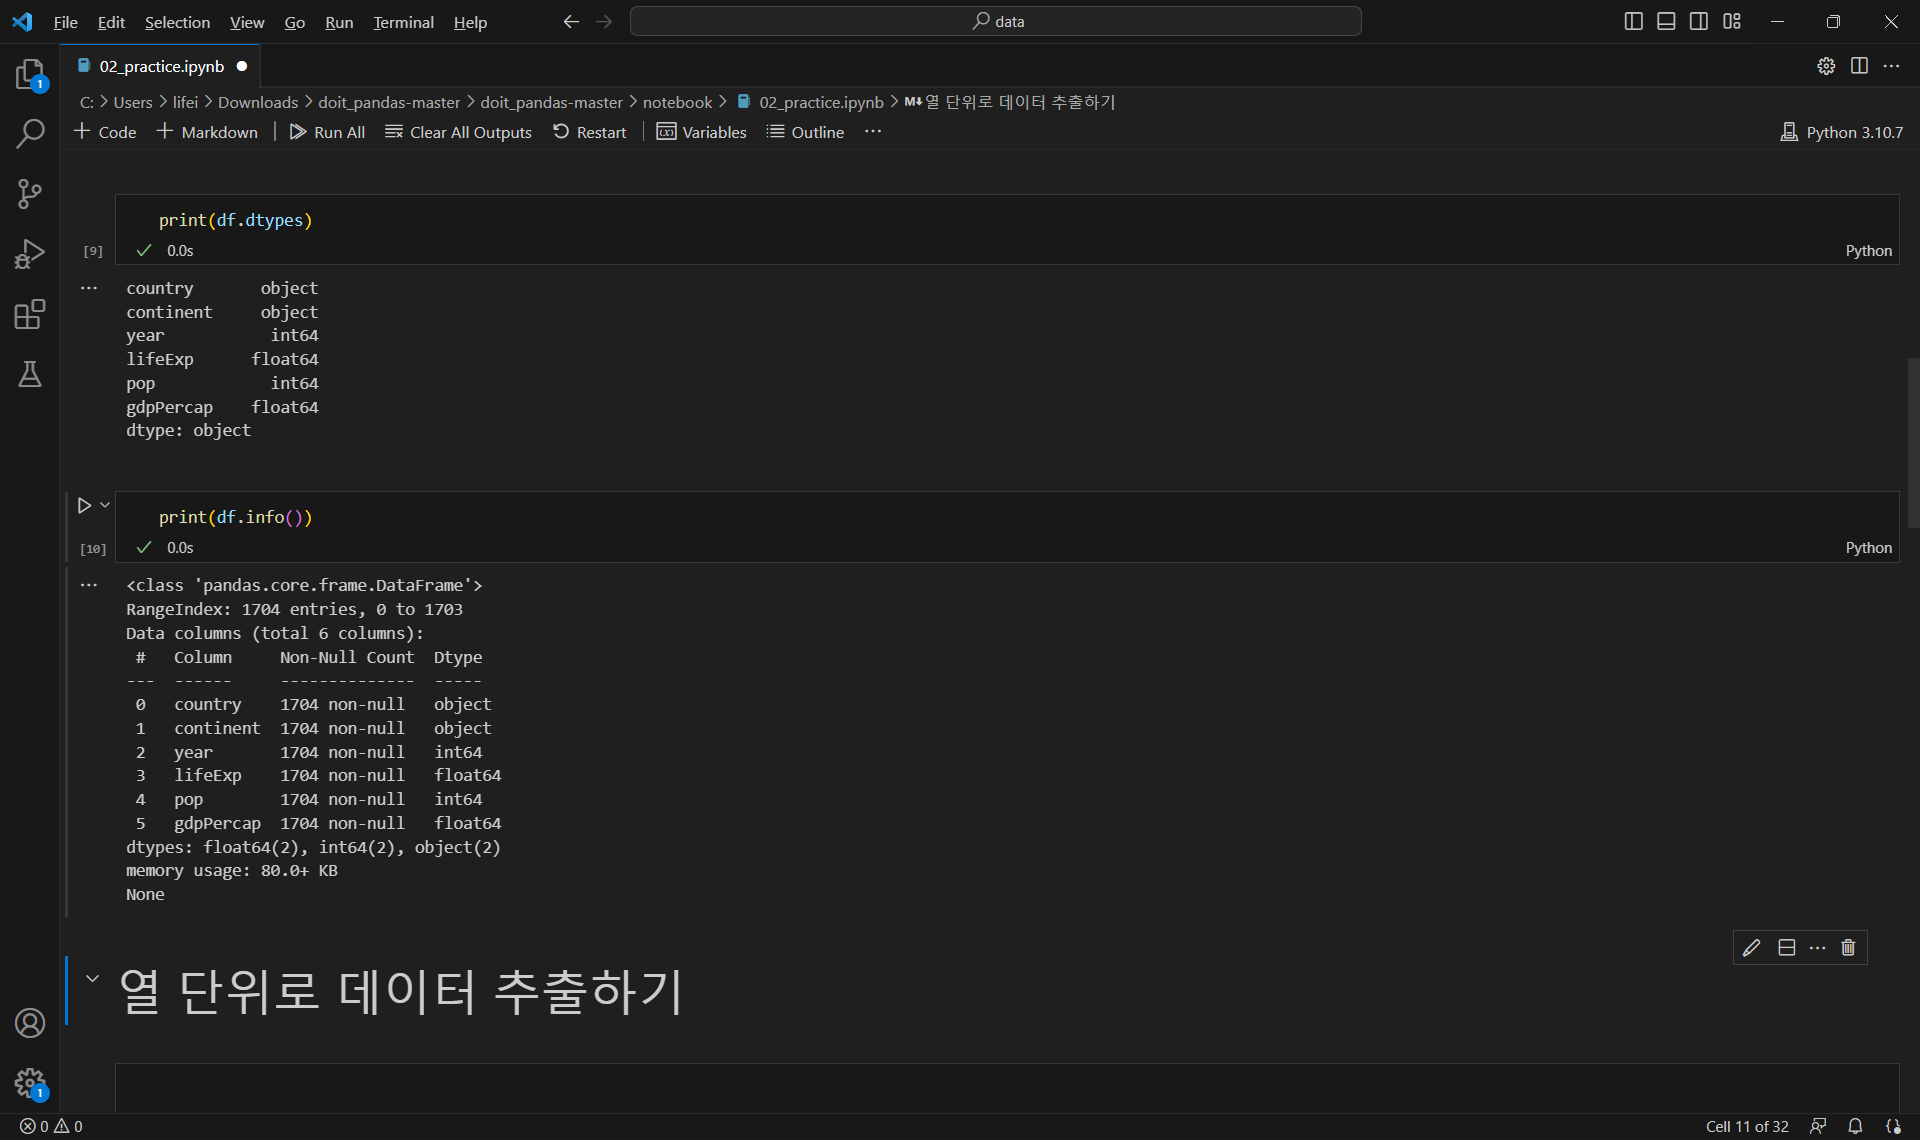
Task: Toggle the bottom panel layout button
Action: [x=1666, y=21]
